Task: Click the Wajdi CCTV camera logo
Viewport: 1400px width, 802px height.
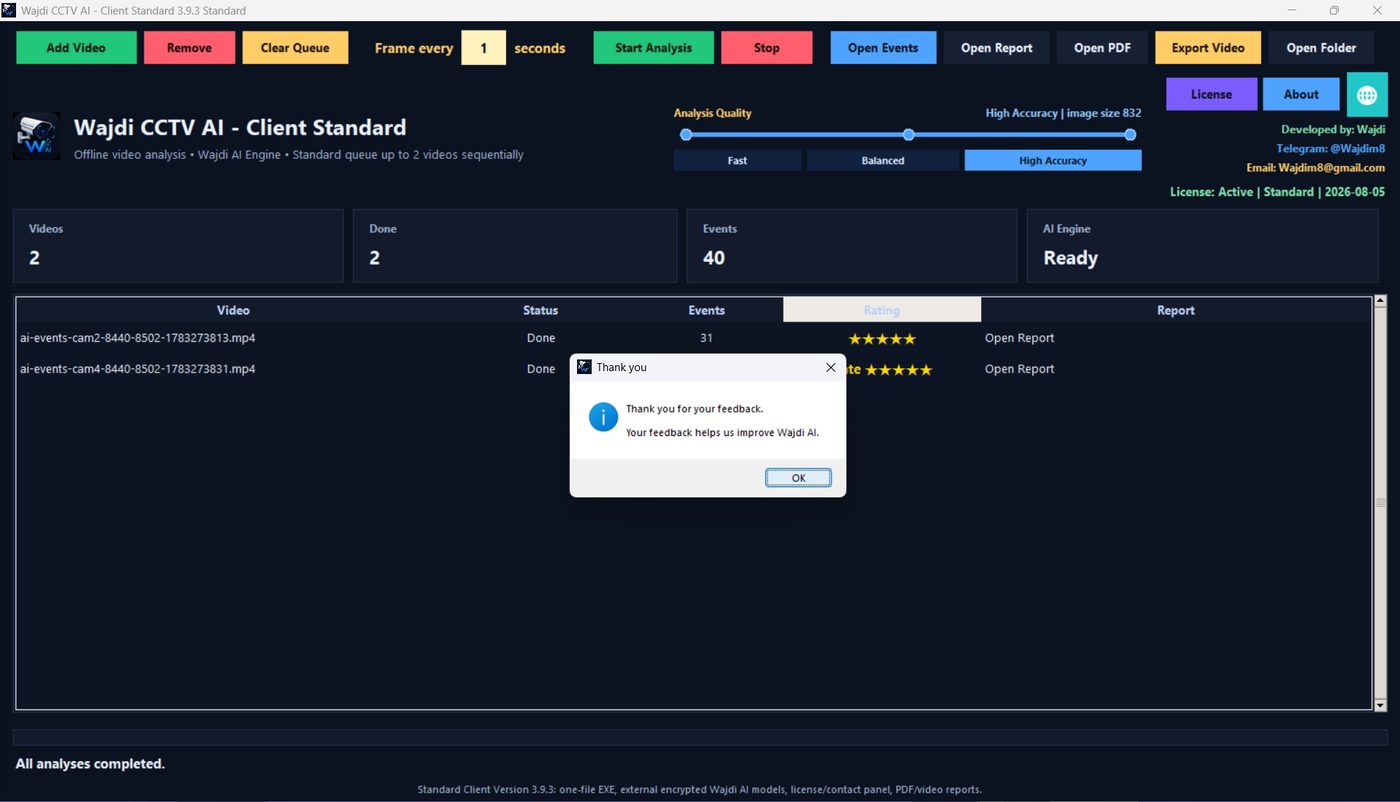Action: coord(36,136)
